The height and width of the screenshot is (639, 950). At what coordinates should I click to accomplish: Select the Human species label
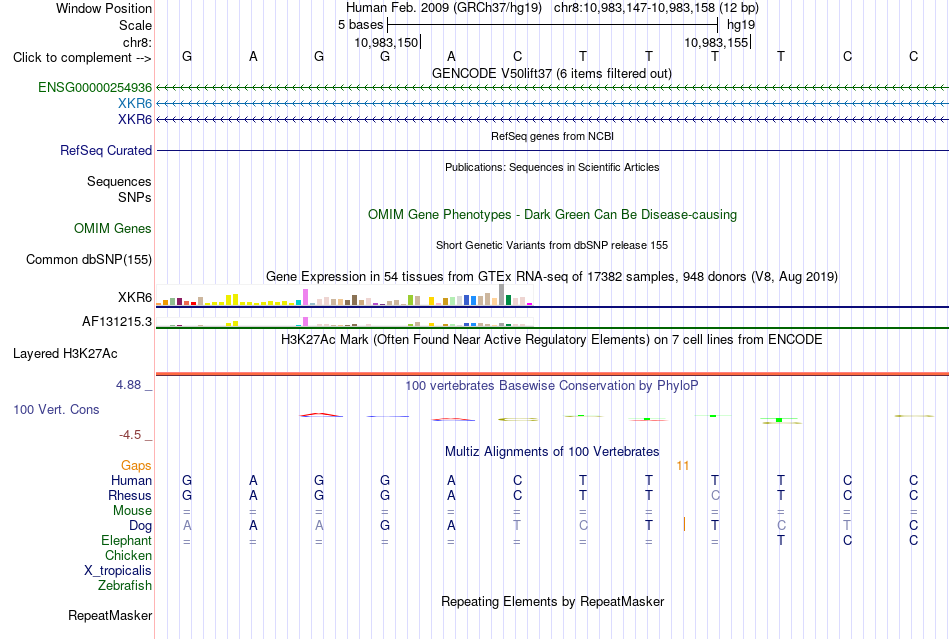(x=131, y=480)
